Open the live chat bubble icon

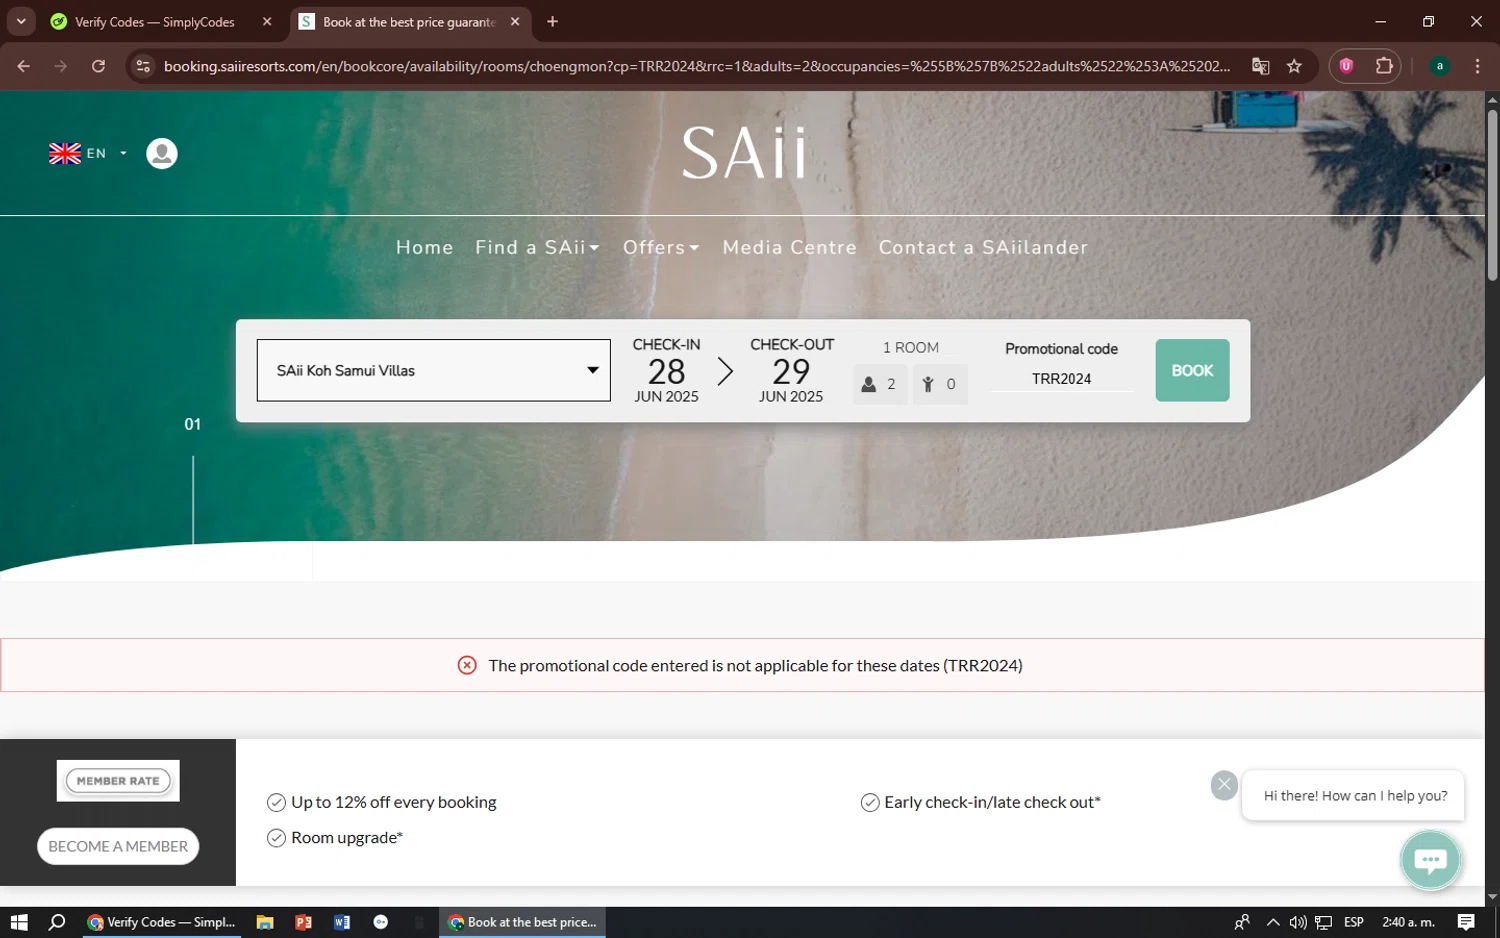point(1430,860)
